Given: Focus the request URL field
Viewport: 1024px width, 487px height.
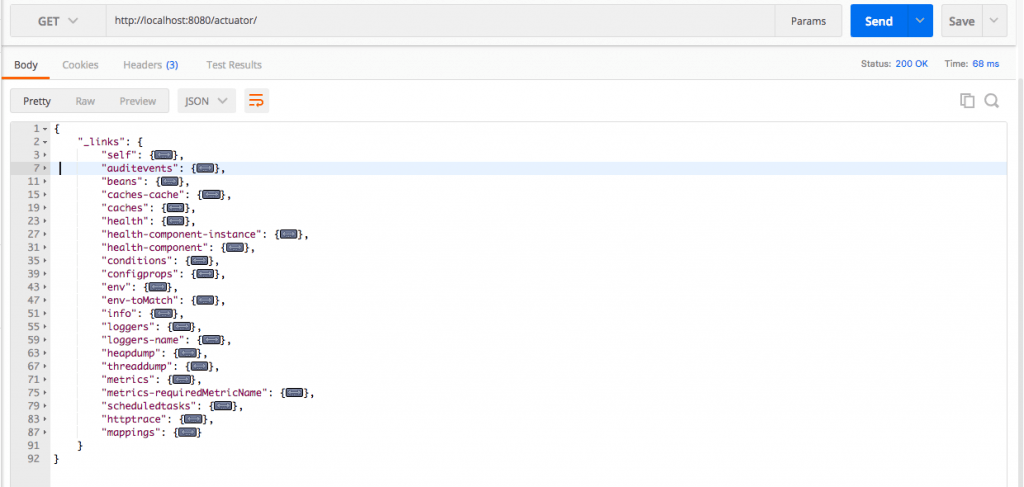Looking at the screenshot, I should [441, 21].
